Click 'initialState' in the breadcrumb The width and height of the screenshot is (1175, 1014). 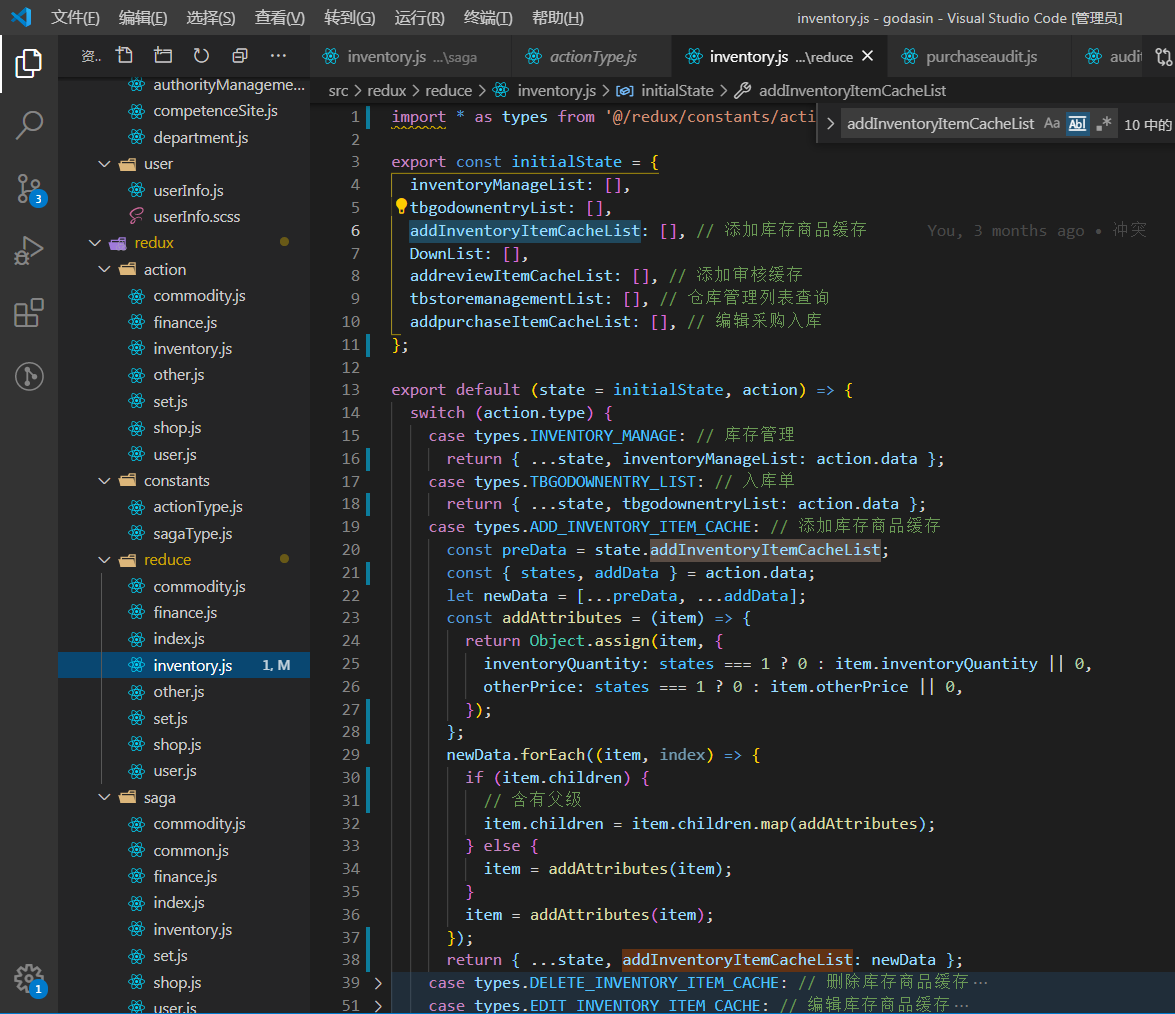(x=677, y=91)
